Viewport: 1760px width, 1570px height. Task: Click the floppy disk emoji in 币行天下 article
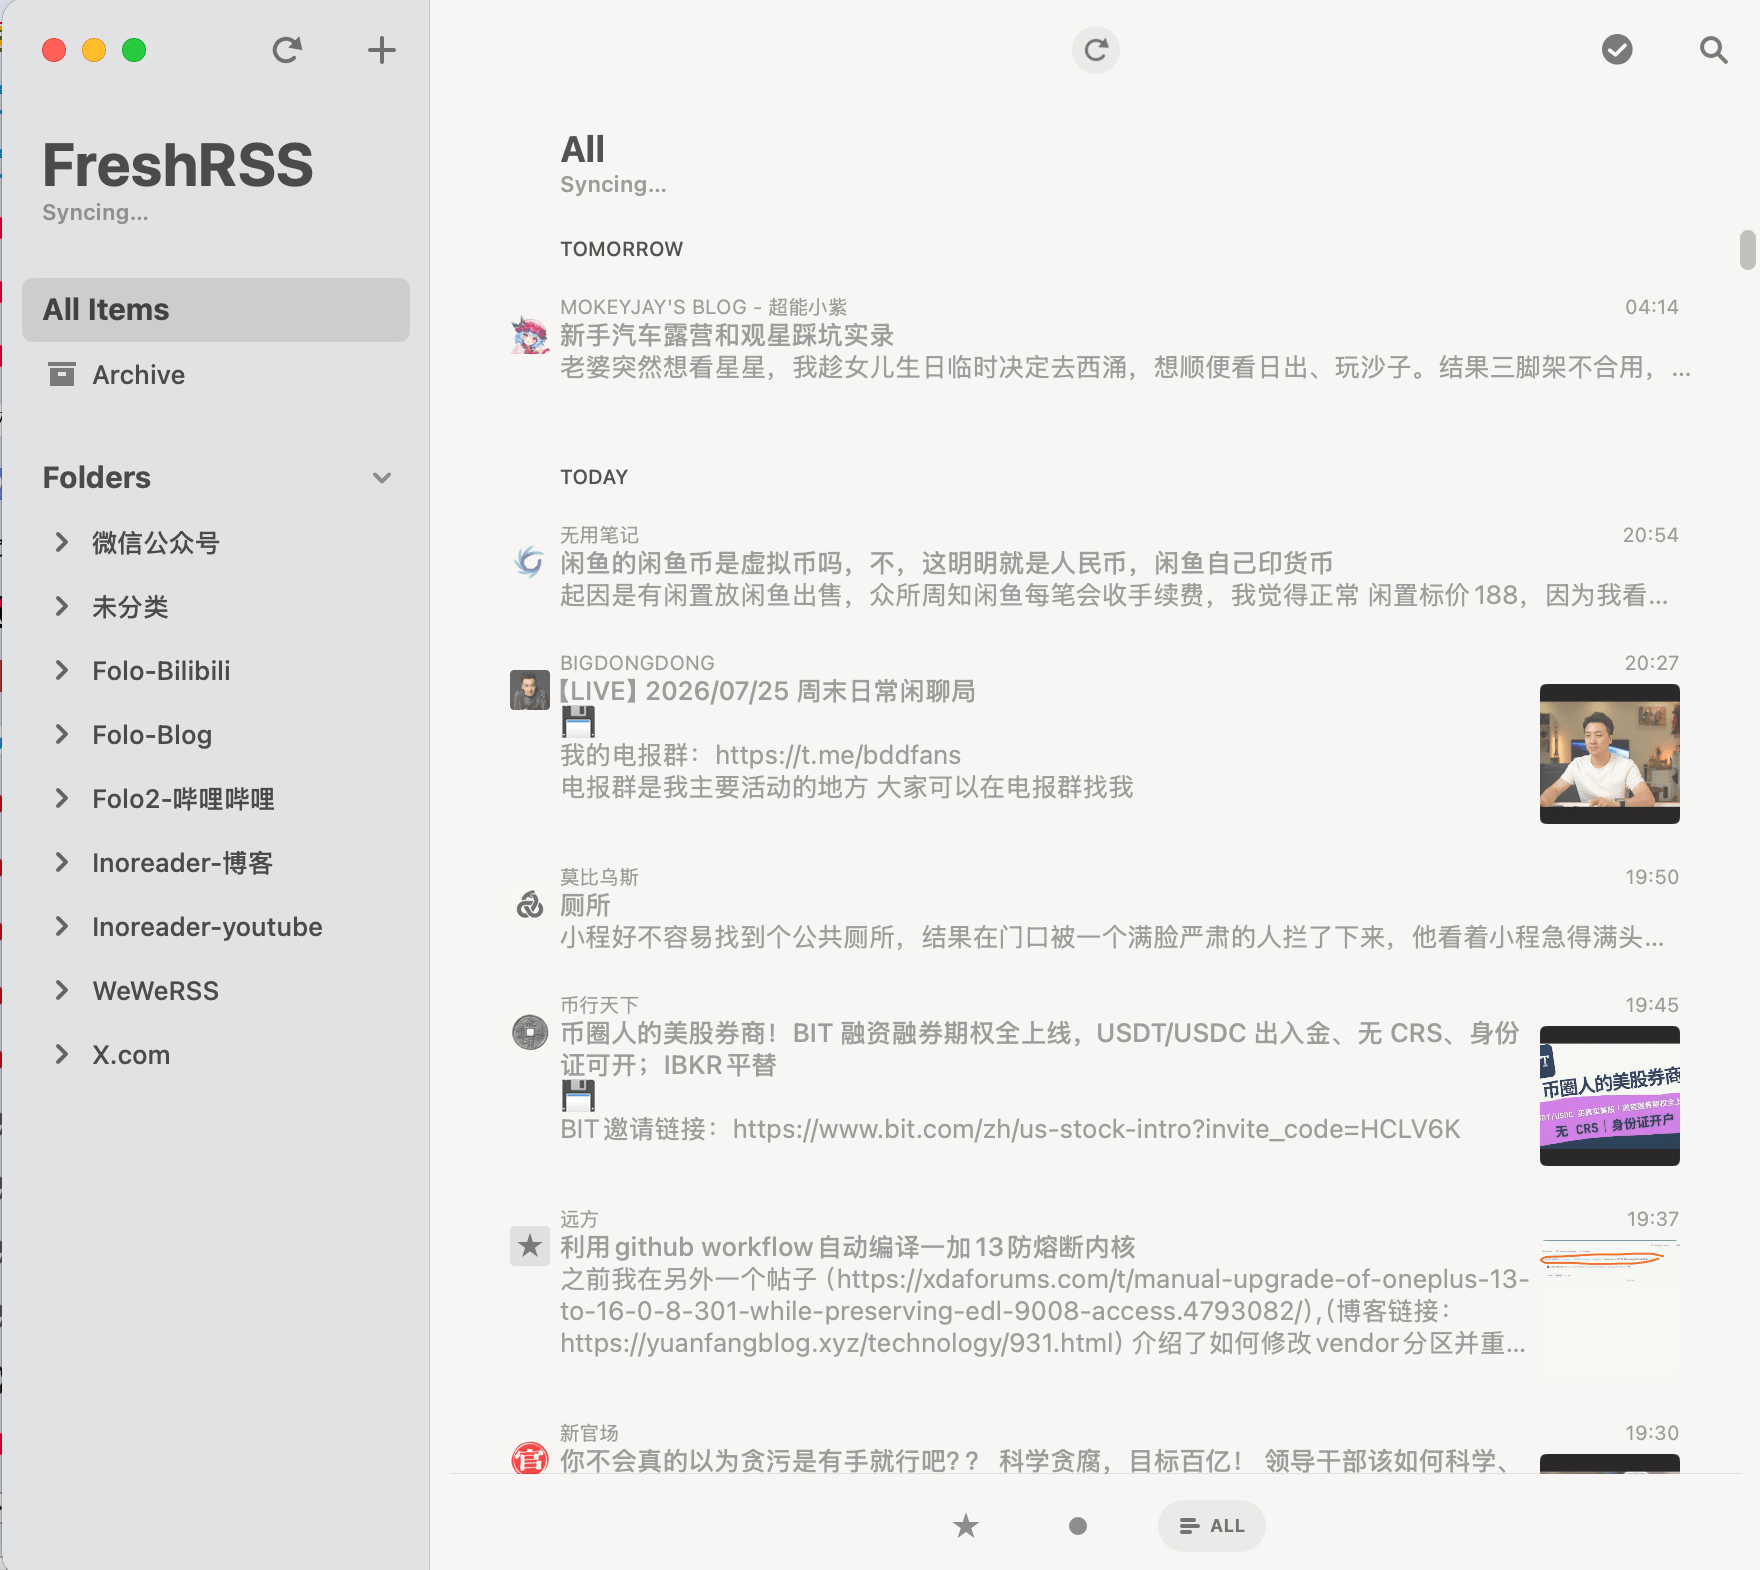click(x=578, y=1095)
